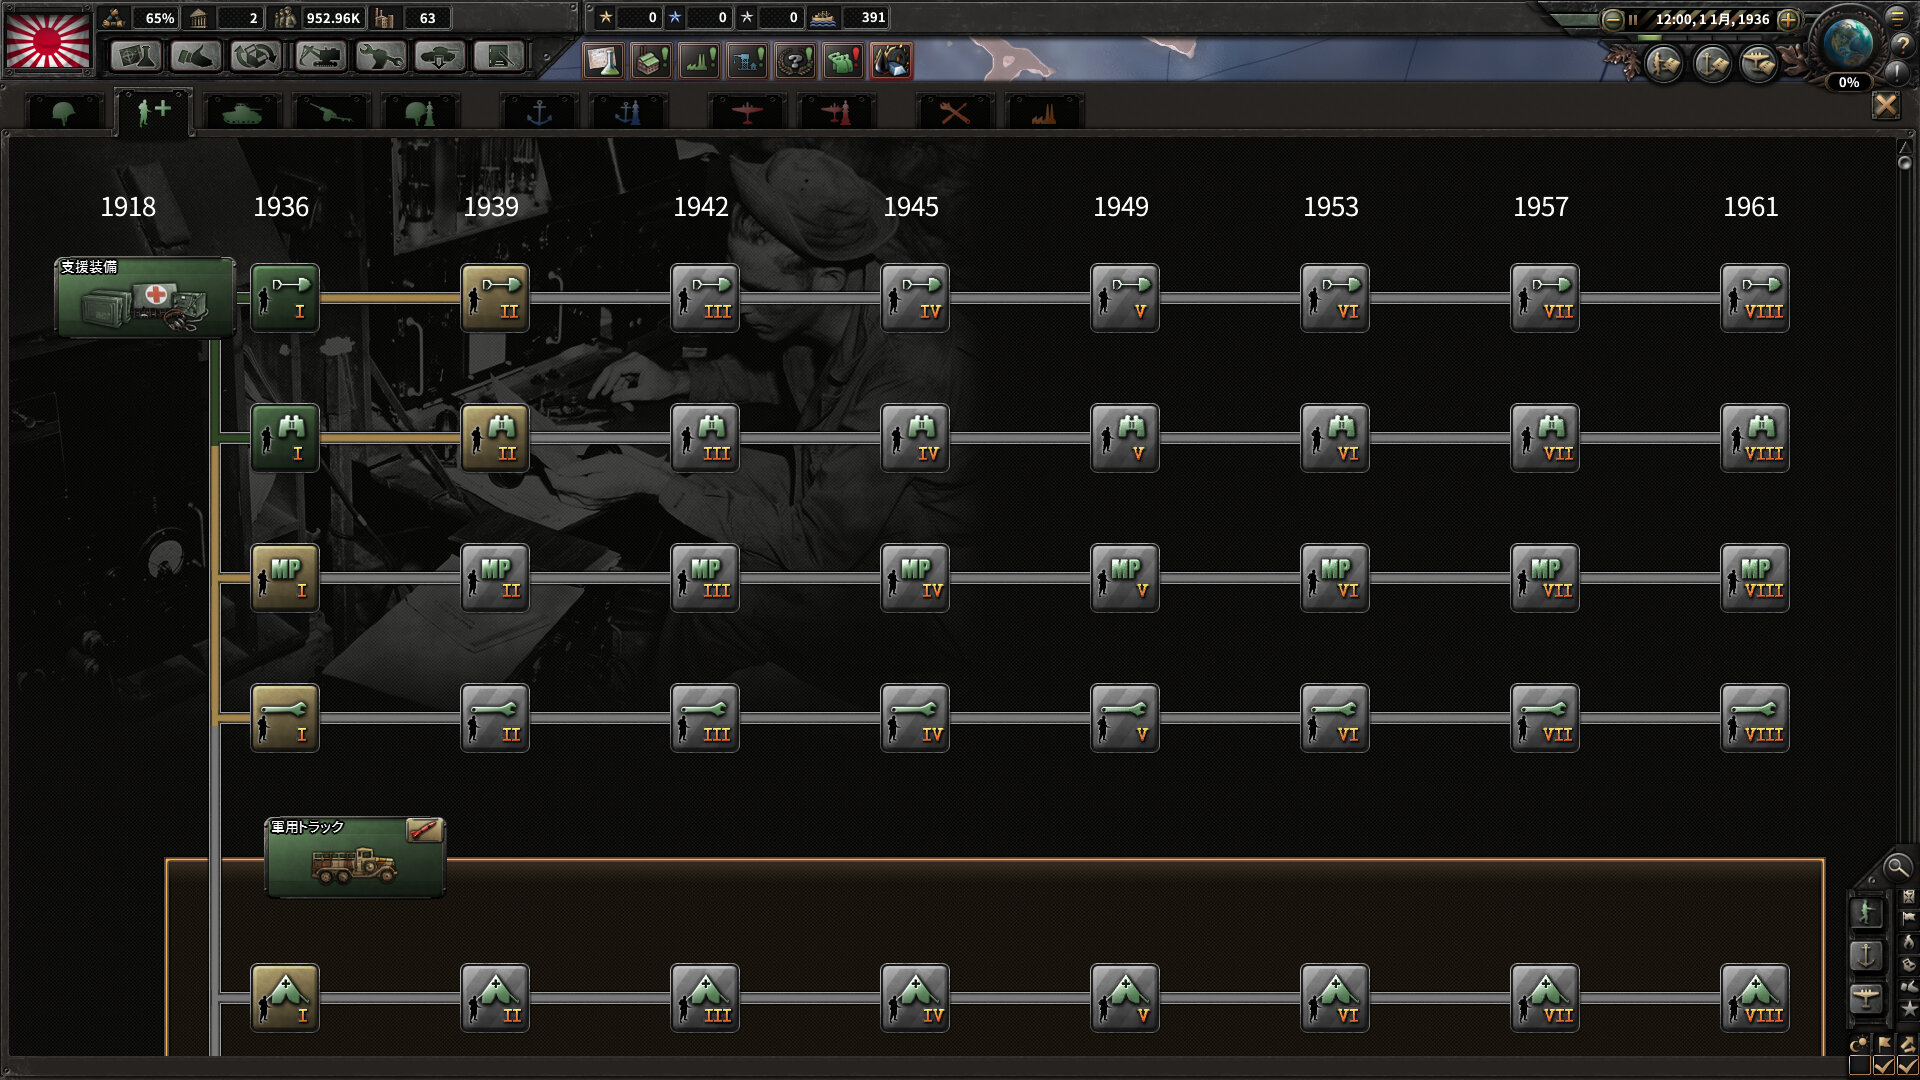Pick Field Hospital I technology
Viewport: 1920px width, 1080px height.
pyautogui.click(x=284, y=997)
